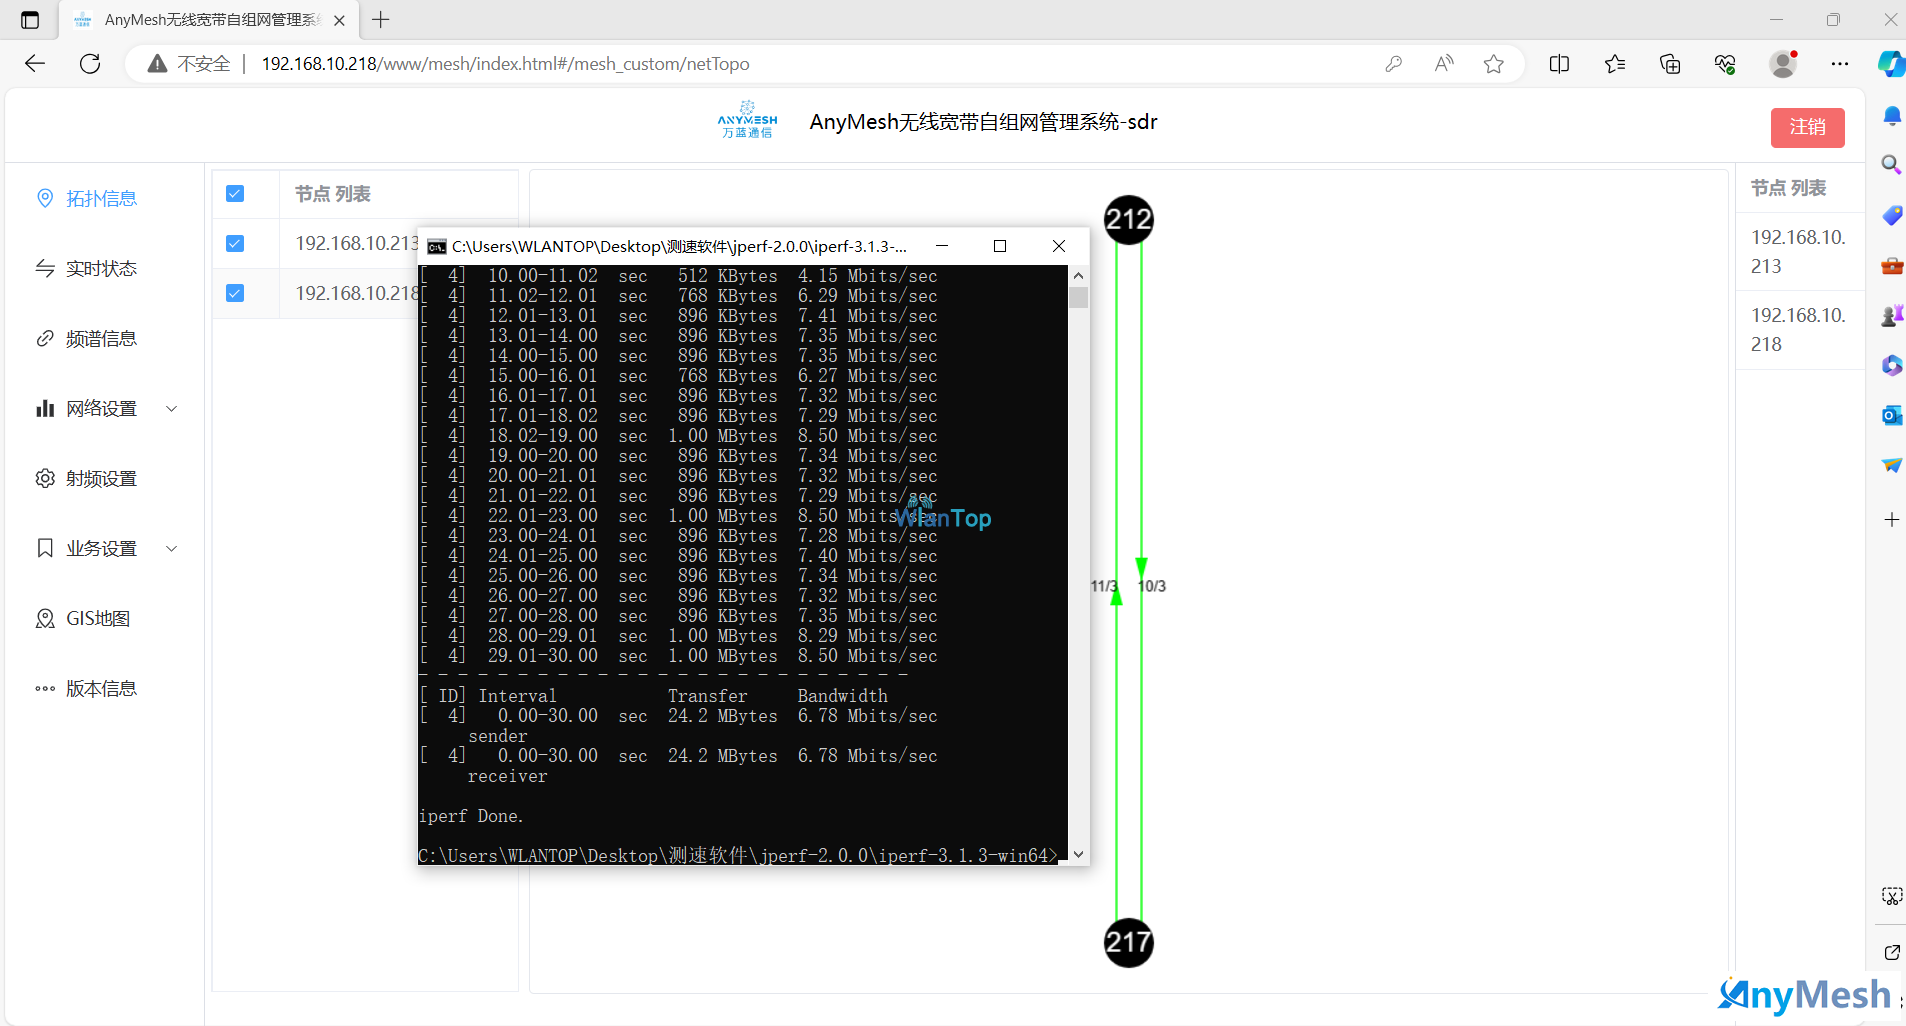Open 拓扑信息 menu item

point(101,199)
